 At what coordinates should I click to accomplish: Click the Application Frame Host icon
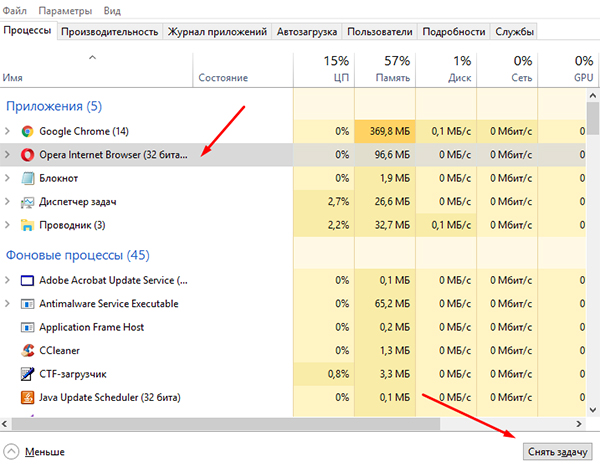click(27, 327)
